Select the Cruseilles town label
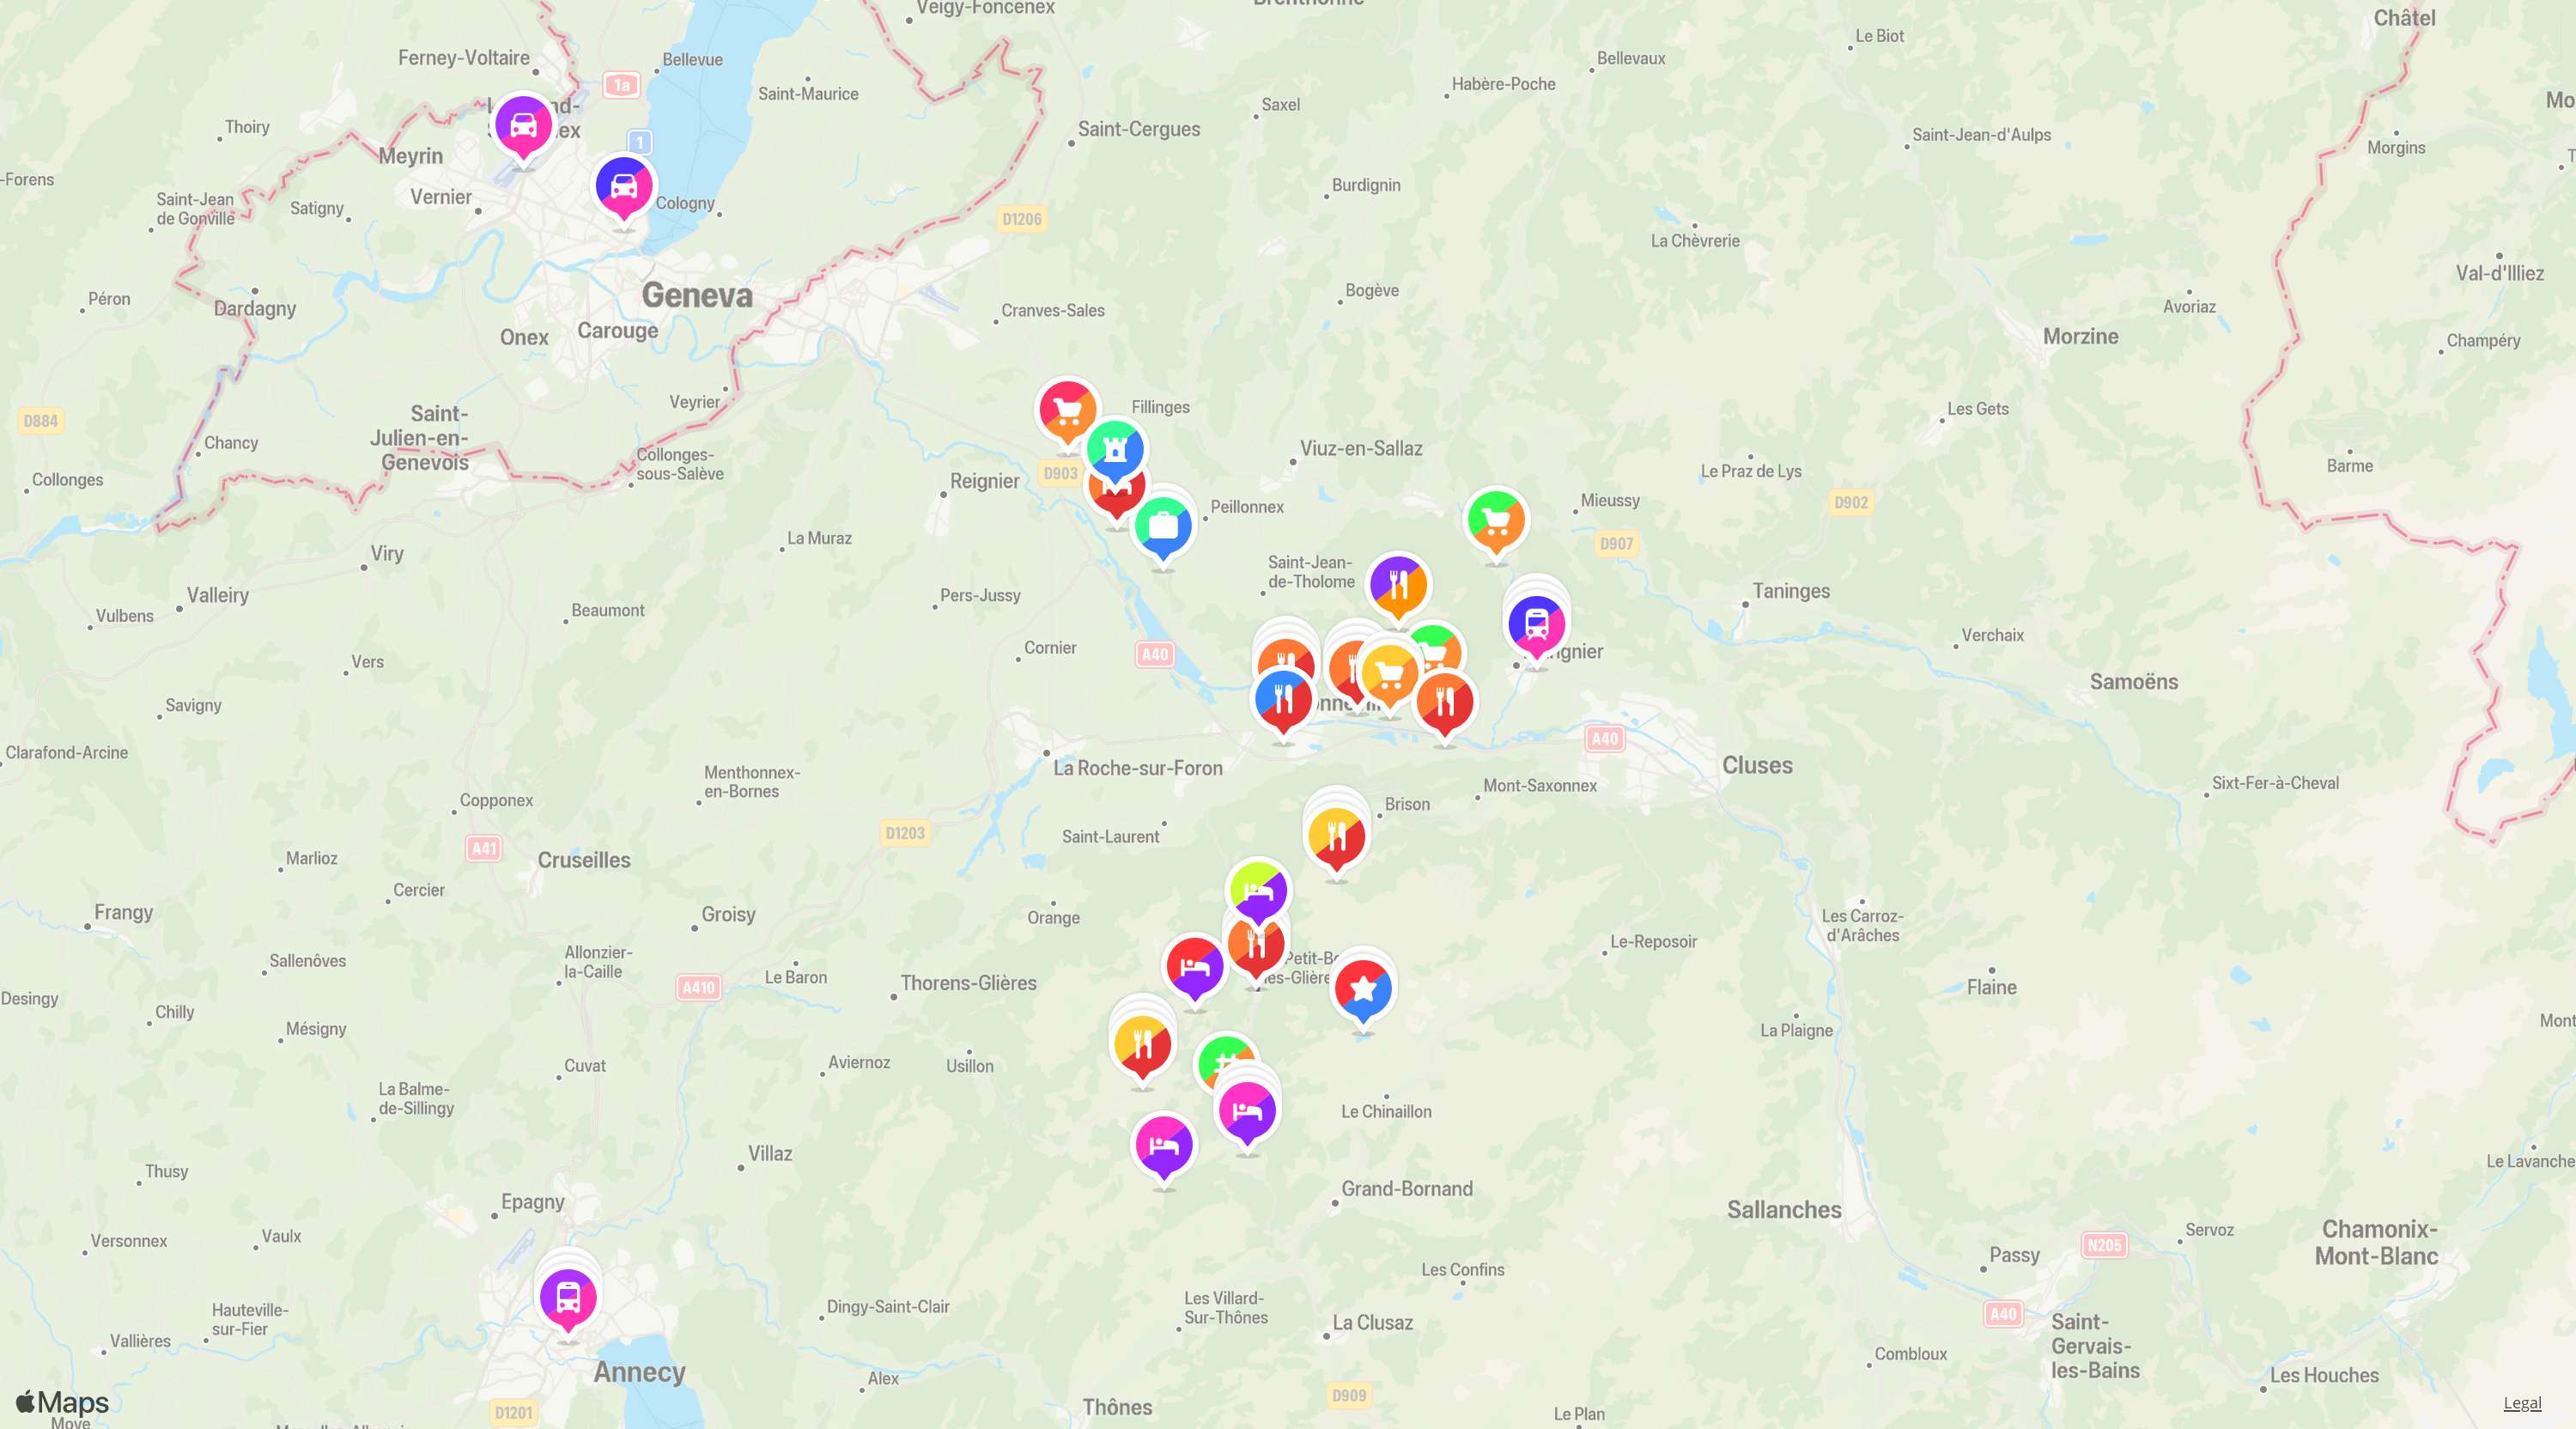The height and width of the screenshot is (1429, 2576). 584,860
